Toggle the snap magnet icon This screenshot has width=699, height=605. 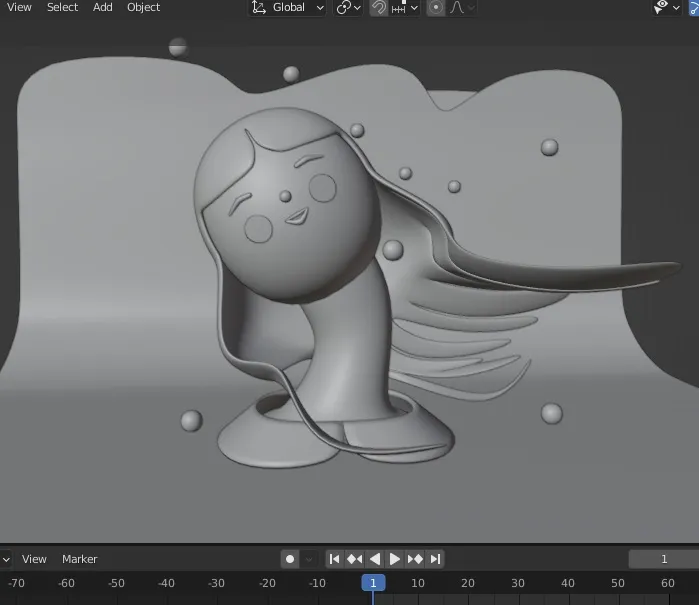click(x=378, y=8)
